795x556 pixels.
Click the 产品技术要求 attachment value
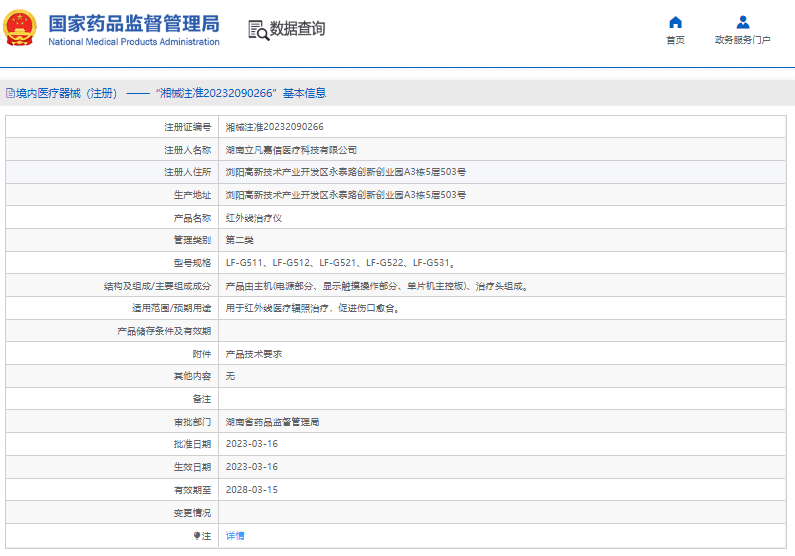click(254, 354)
